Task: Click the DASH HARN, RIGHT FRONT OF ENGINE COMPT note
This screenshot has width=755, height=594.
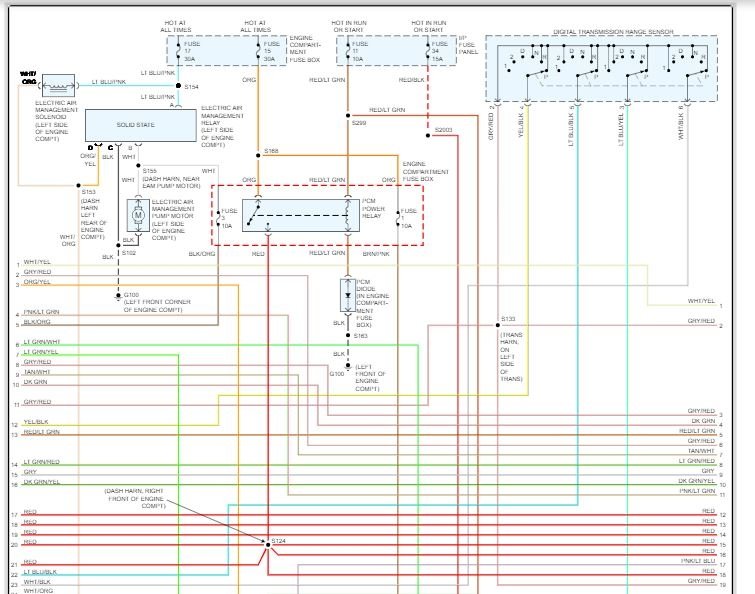Action: click(135, 499)
